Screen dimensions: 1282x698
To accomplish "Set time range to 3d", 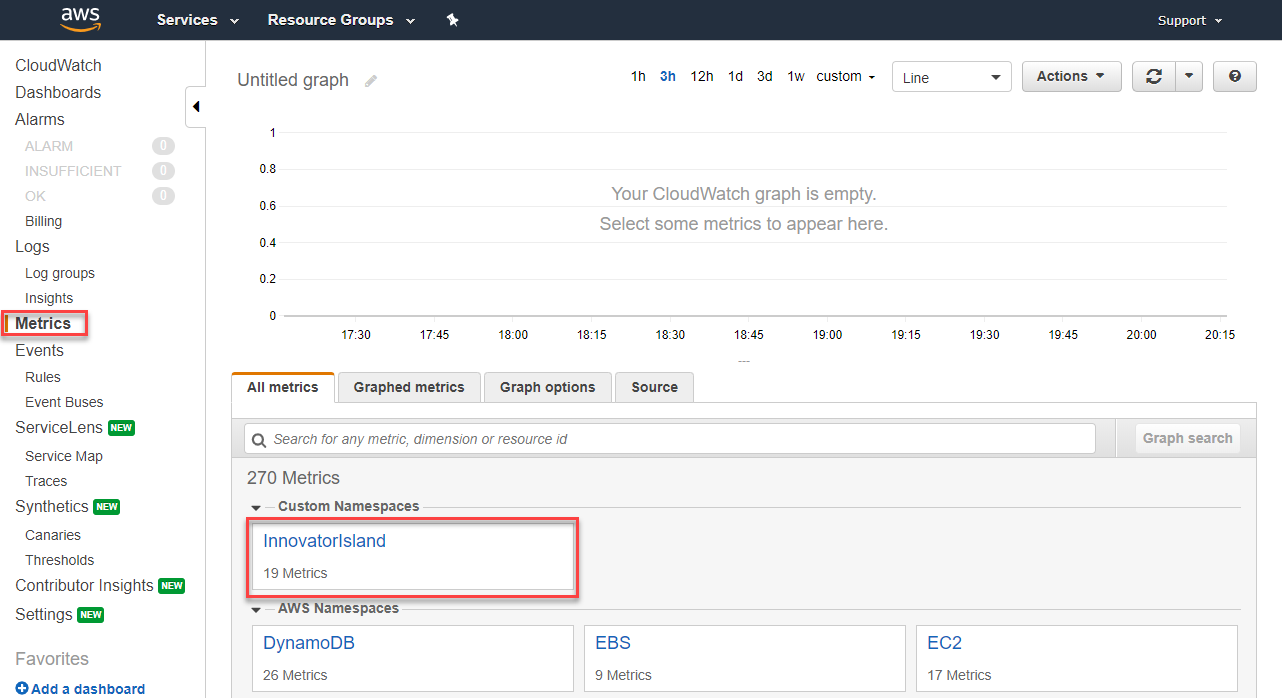I will tap(765, 77).
